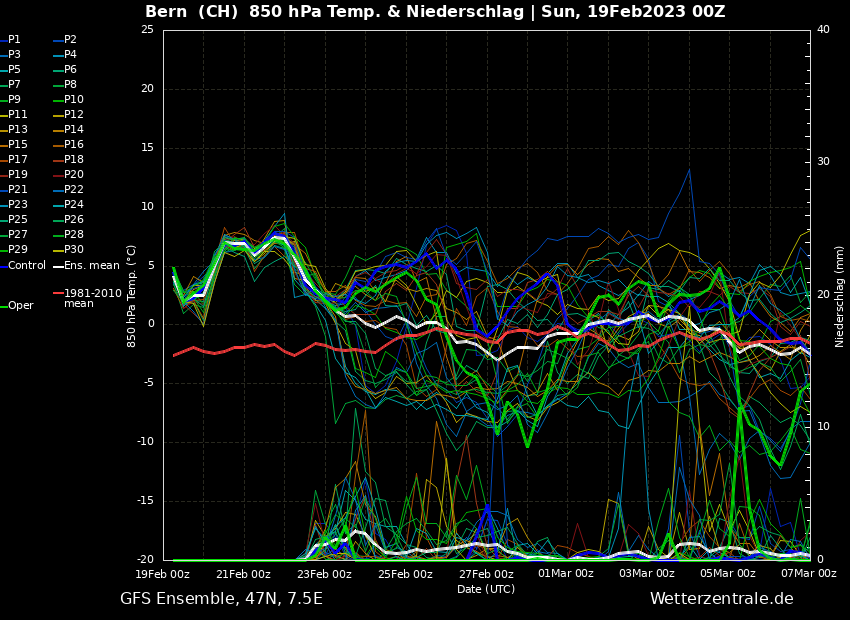Click the P28 legend label
850x620 pixels.
[x=74, y=235]
